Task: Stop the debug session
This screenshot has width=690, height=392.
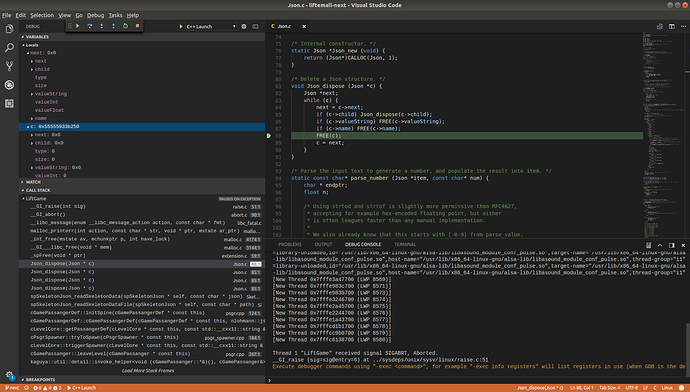Action: pyautogui.click(x=137, y=26)
